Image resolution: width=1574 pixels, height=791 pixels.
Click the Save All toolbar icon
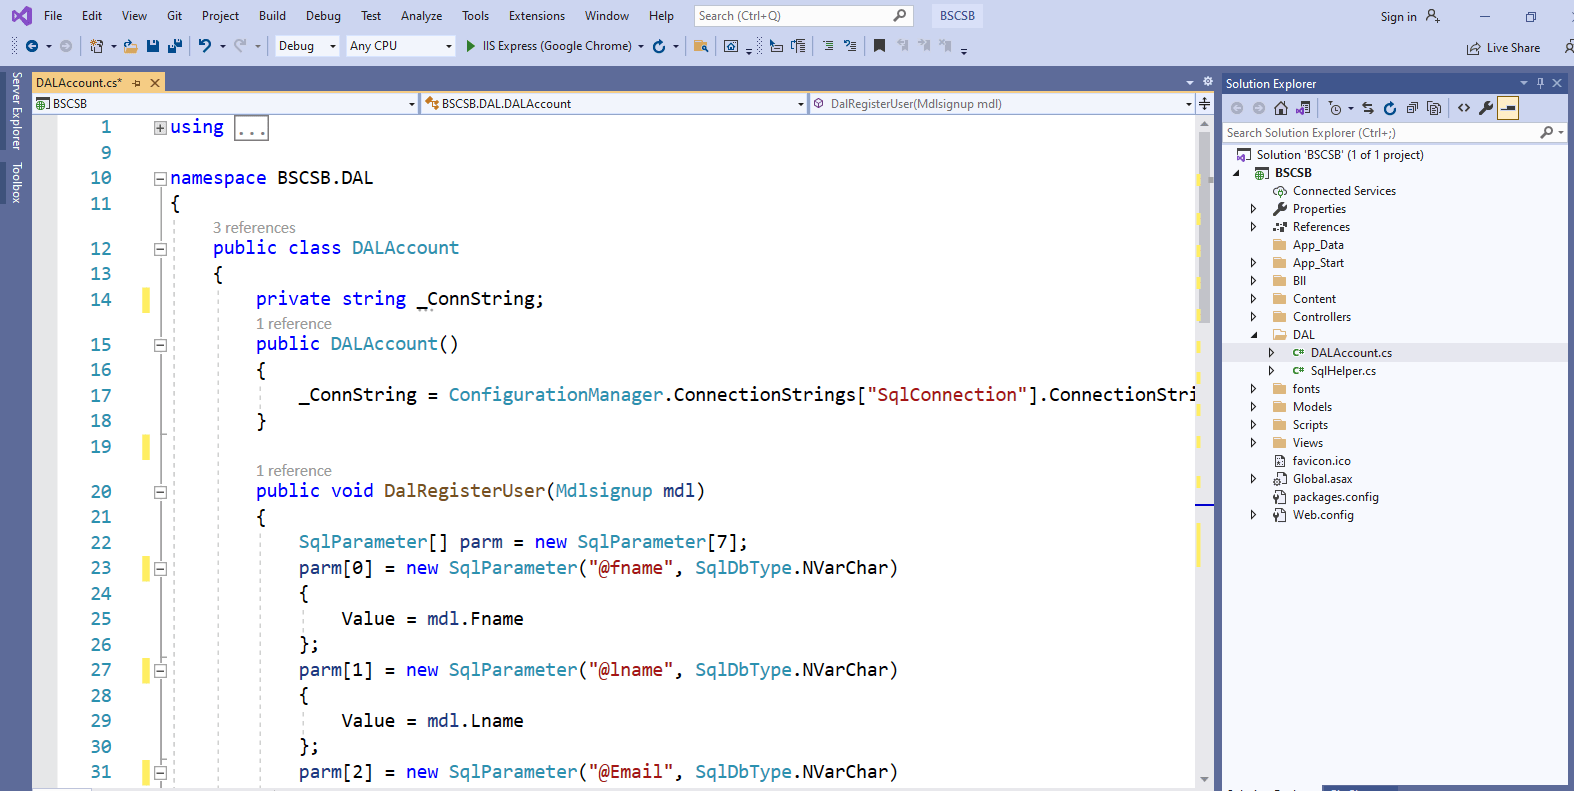click(175, 46)
